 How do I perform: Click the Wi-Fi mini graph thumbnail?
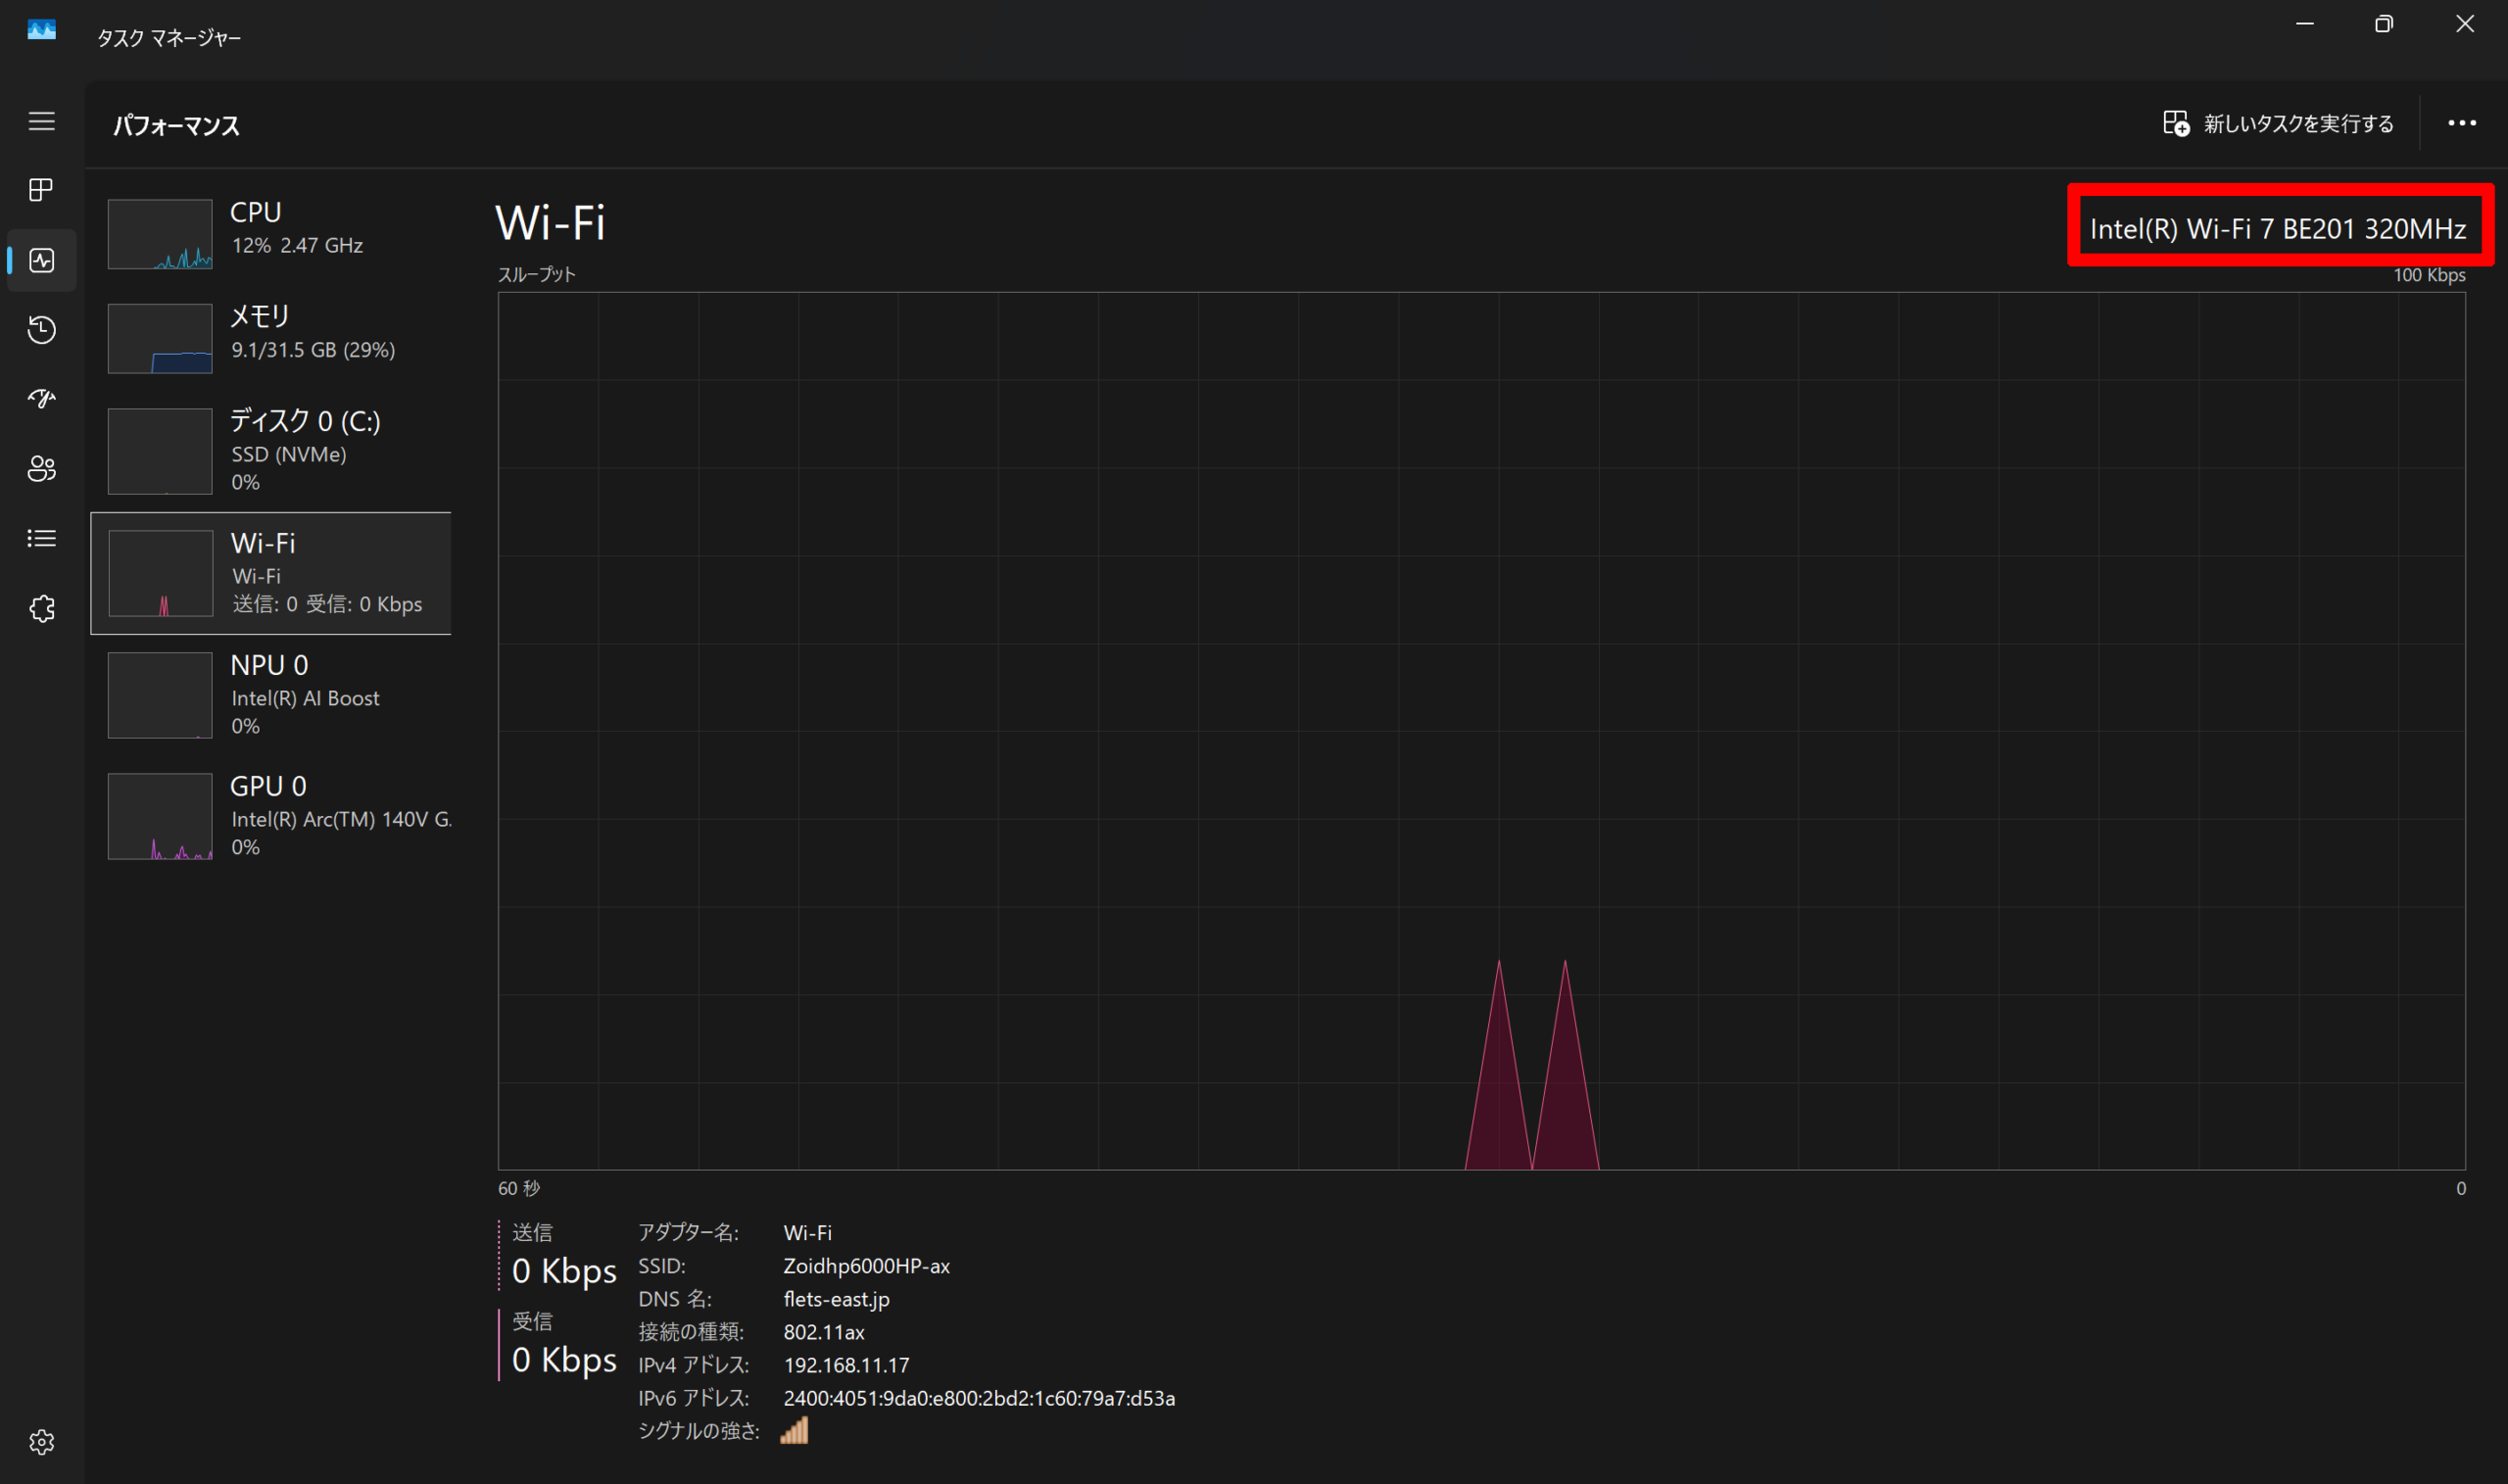[160, 574]
